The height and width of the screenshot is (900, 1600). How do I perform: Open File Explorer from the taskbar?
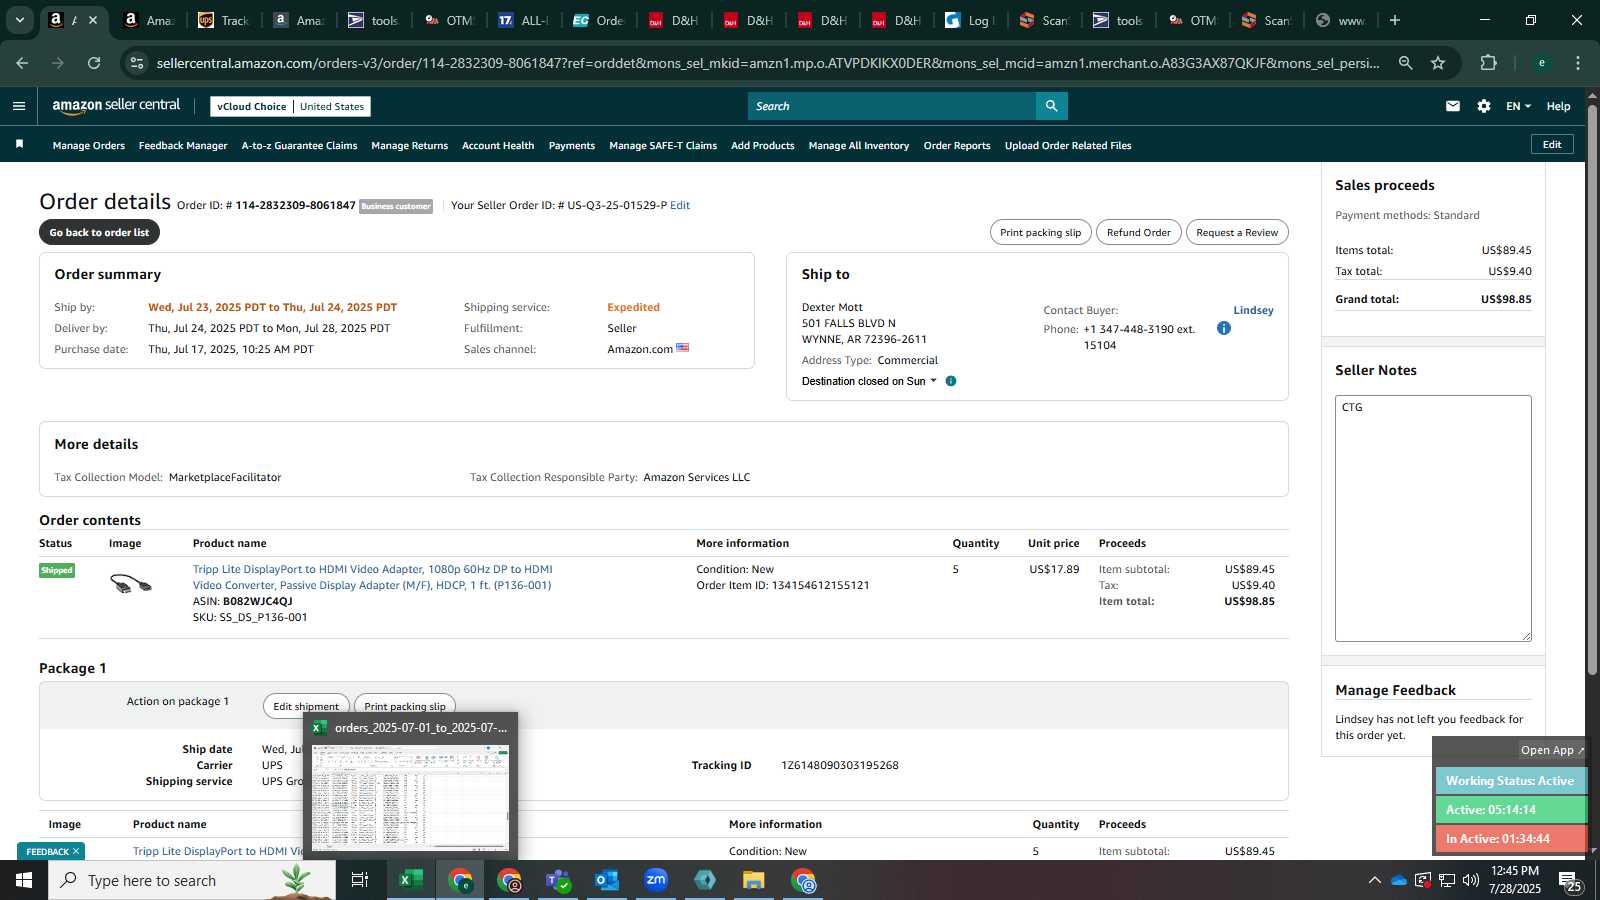point(754,880)
